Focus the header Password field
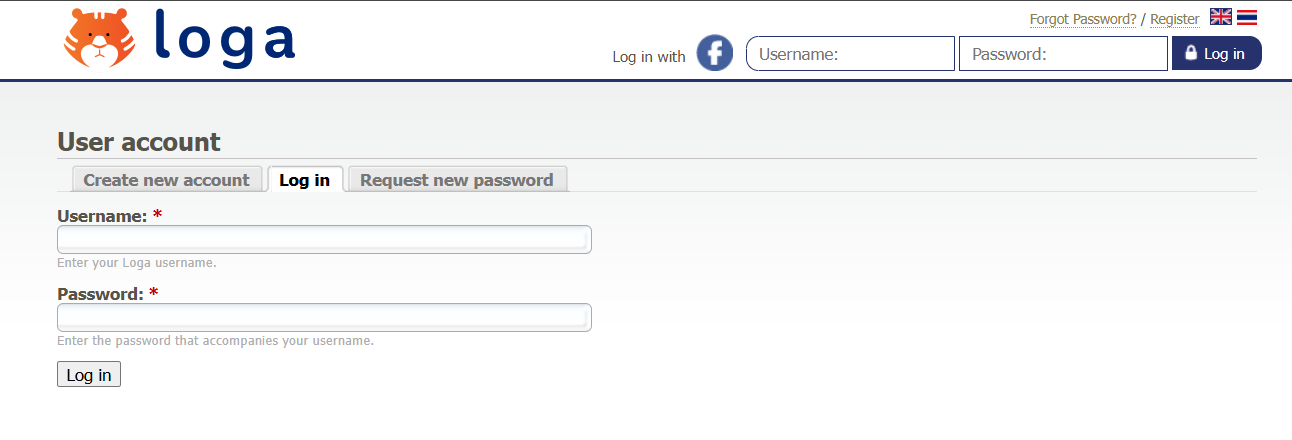The width and height of the screenshot is (1292, 440). click(x=1063, y=54)
